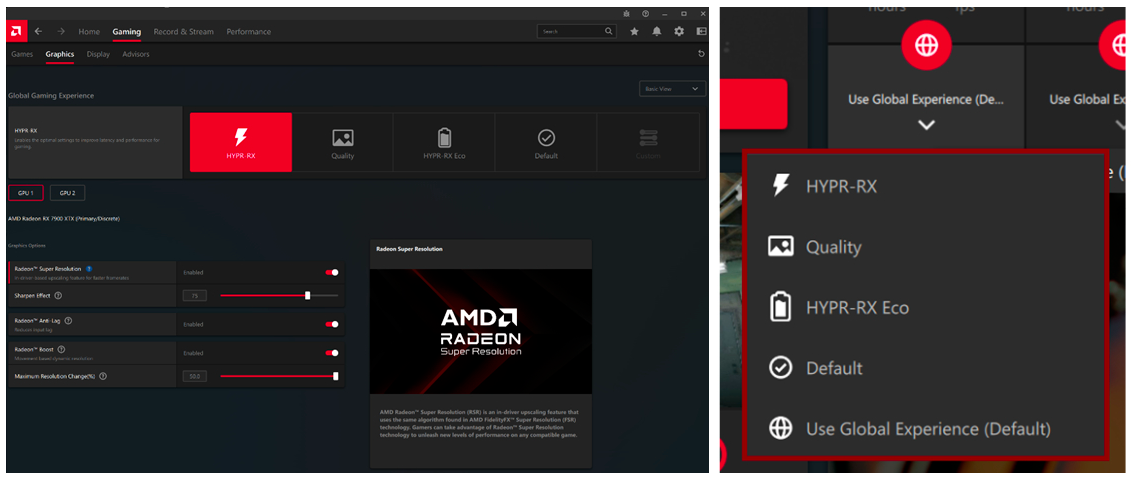Disable the Radeon Super Resolution toggle
The height and width of the screenshot is (483, 1131).
point(332,272)
